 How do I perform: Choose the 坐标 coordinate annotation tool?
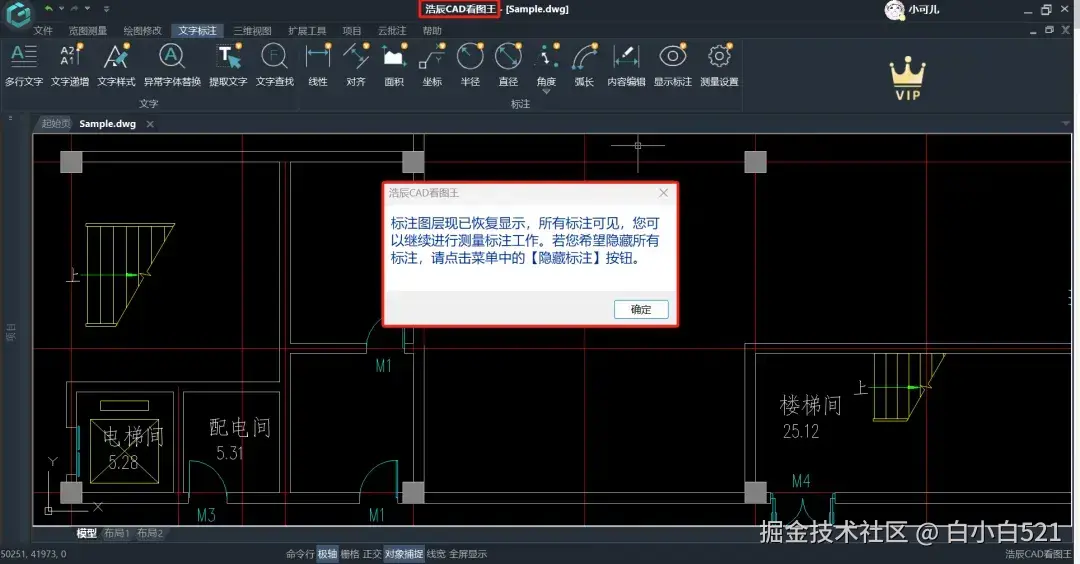click(432, 65)
